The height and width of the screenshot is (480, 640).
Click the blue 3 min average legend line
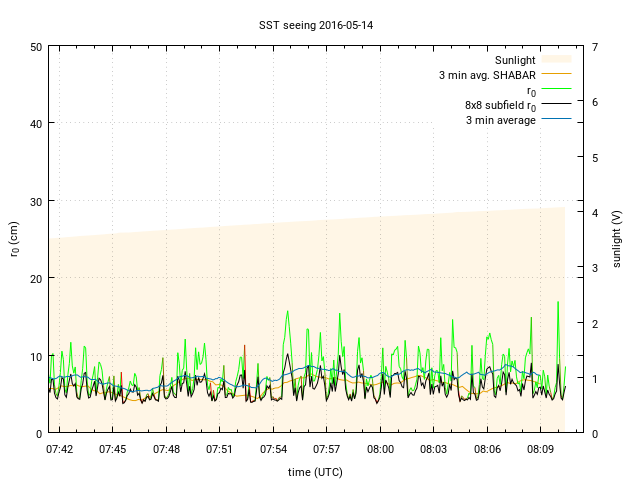556,120
